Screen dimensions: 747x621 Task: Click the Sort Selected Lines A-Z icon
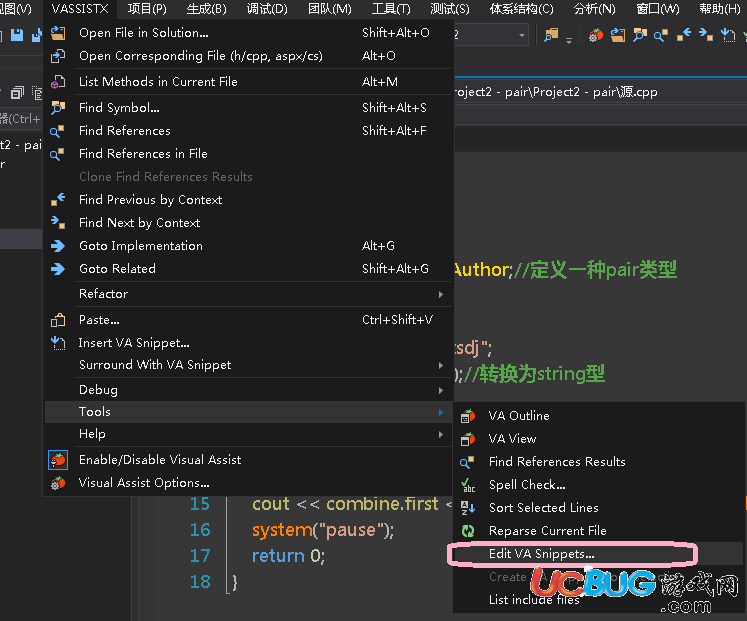point(468,508)
